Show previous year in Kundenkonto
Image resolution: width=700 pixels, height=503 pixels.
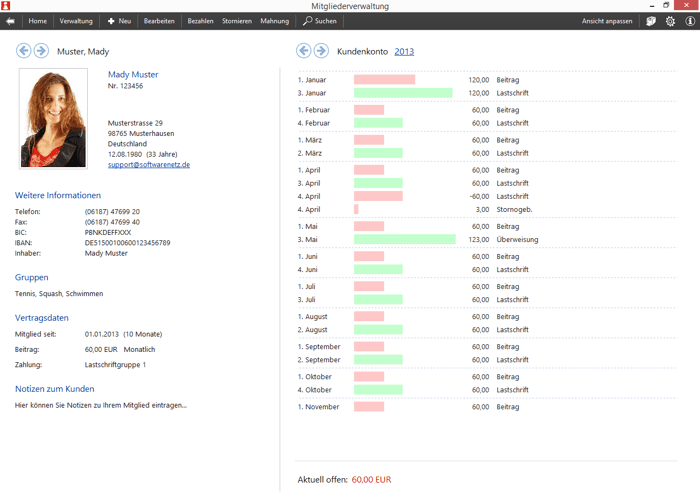[x=304, y=51]
